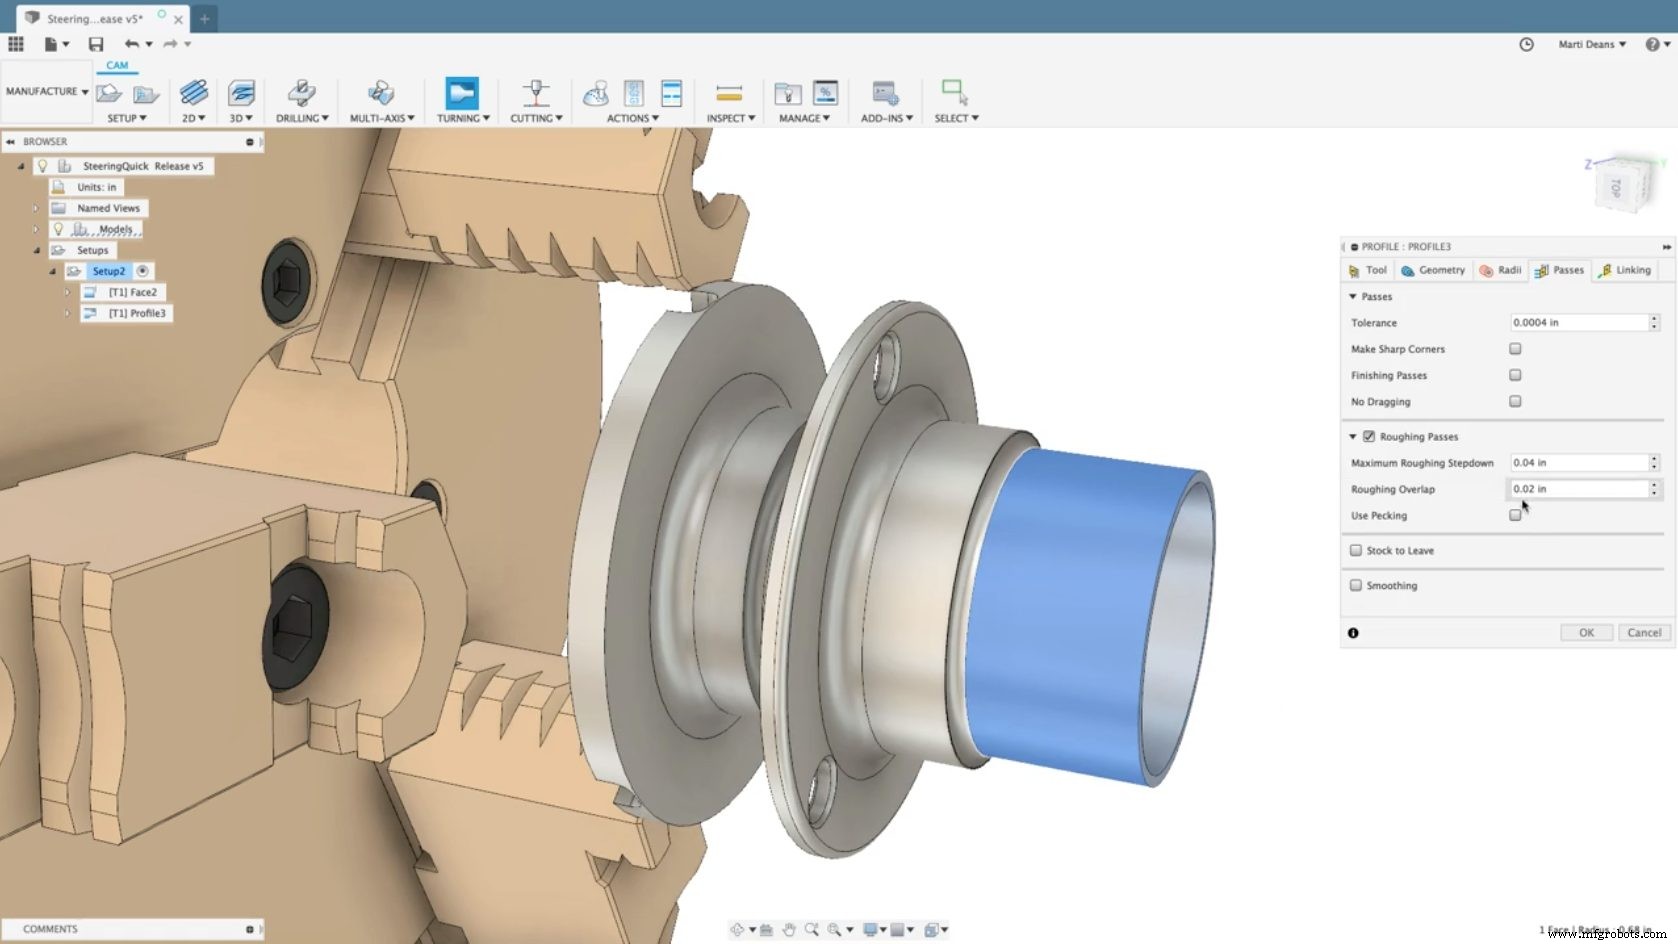Switch to the Geometry tab
The height and width of the screenshot is (944, 1678).
tap(1433, 270)
